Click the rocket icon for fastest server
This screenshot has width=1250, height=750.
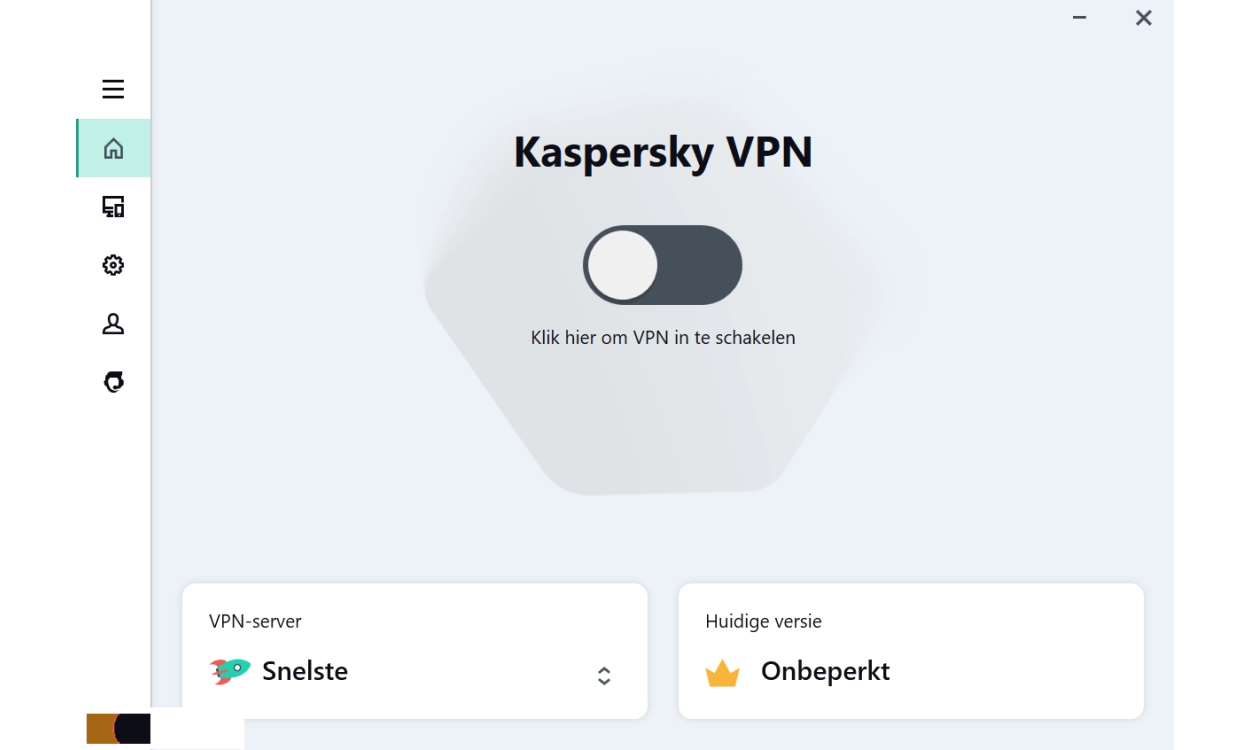click(x=230, y=671)
